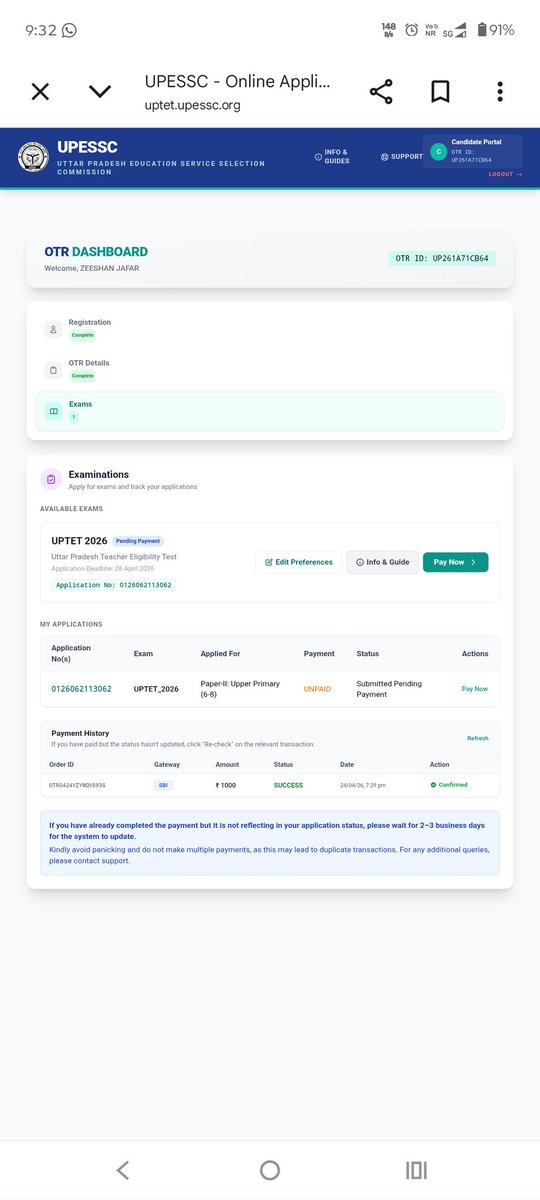The height and width of the screenshot is (1200, 540).
Task: Tap the SBI gateway badge
Action: (162, 785)
